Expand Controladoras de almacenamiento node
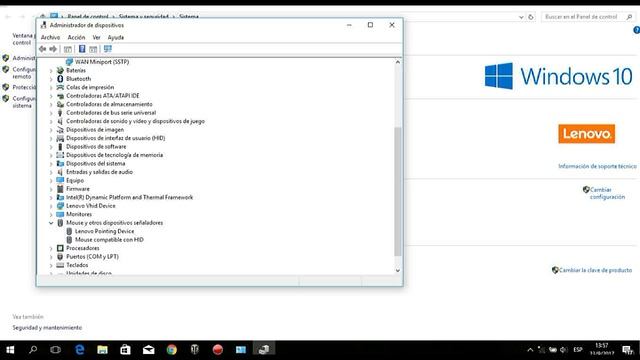Screen dimensions: 640x360 (x=51, y=104)
